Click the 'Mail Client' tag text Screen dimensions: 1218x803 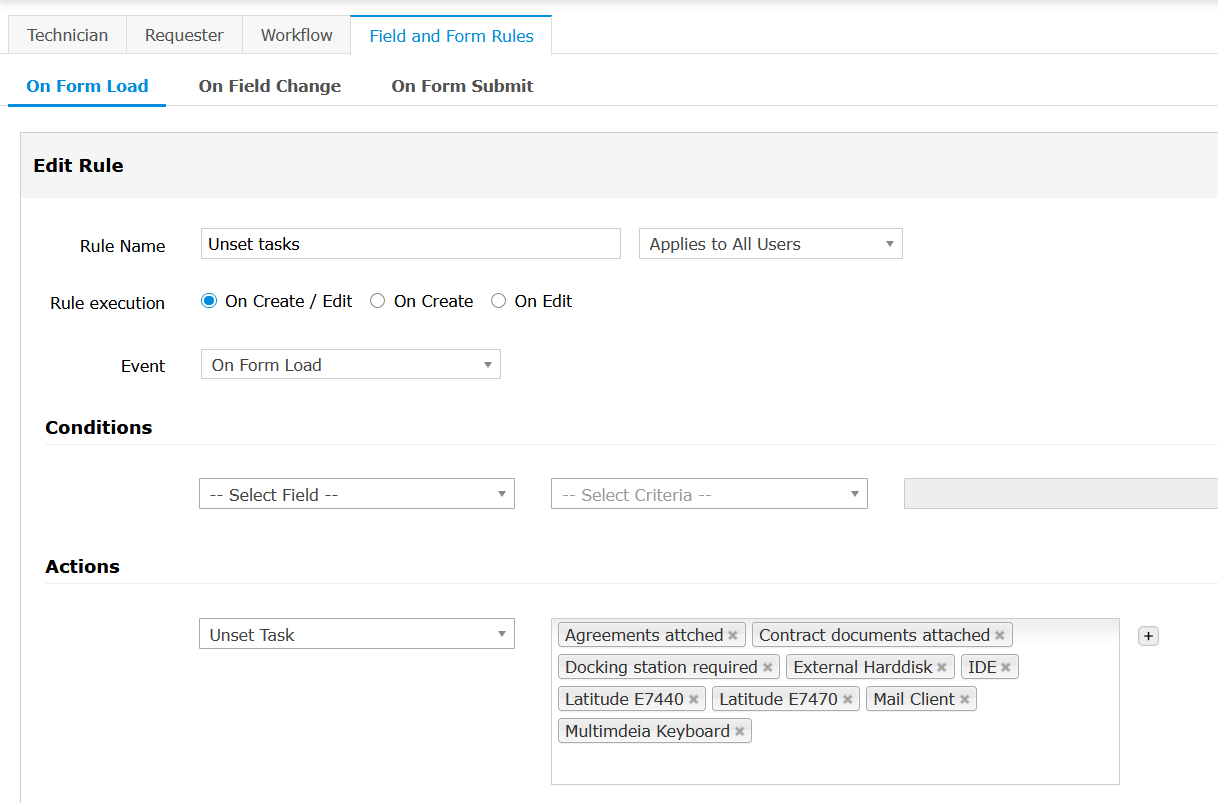[x=914, y=700]
